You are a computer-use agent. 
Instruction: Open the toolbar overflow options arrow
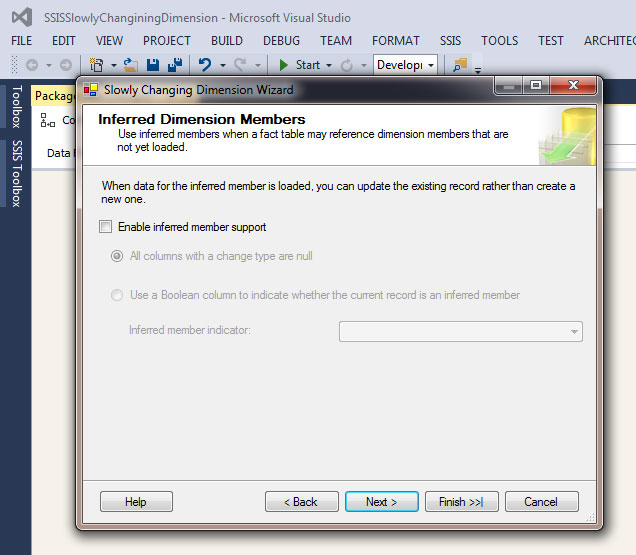click(x=478, y=70)
